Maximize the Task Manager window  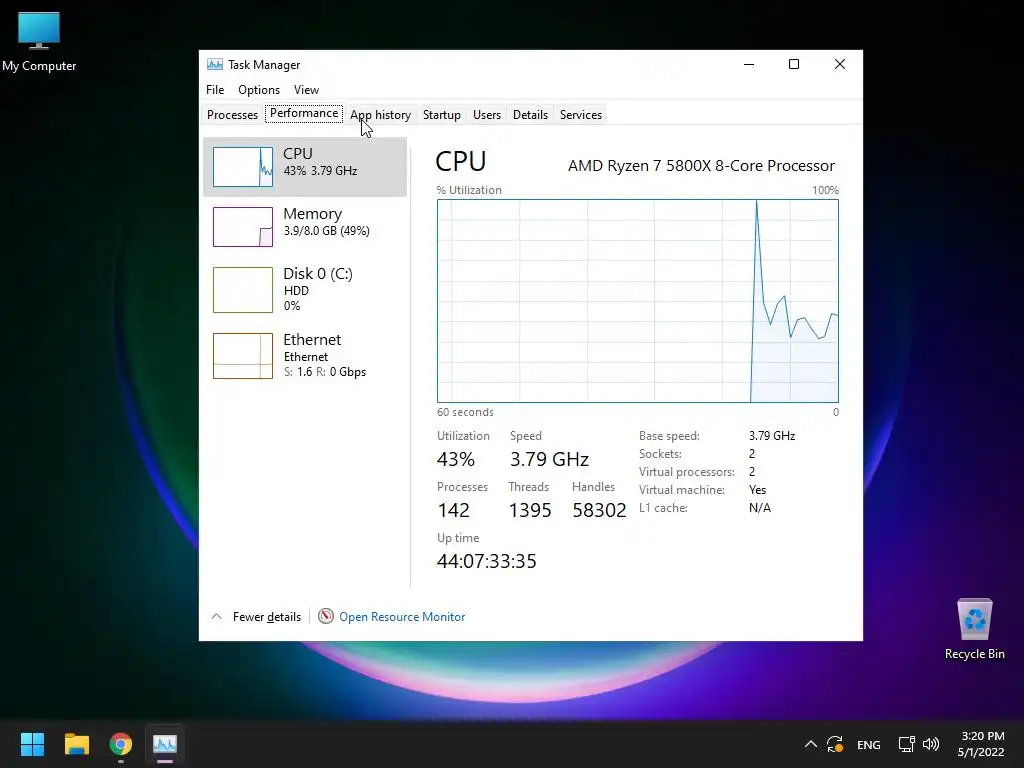(794, 64)
